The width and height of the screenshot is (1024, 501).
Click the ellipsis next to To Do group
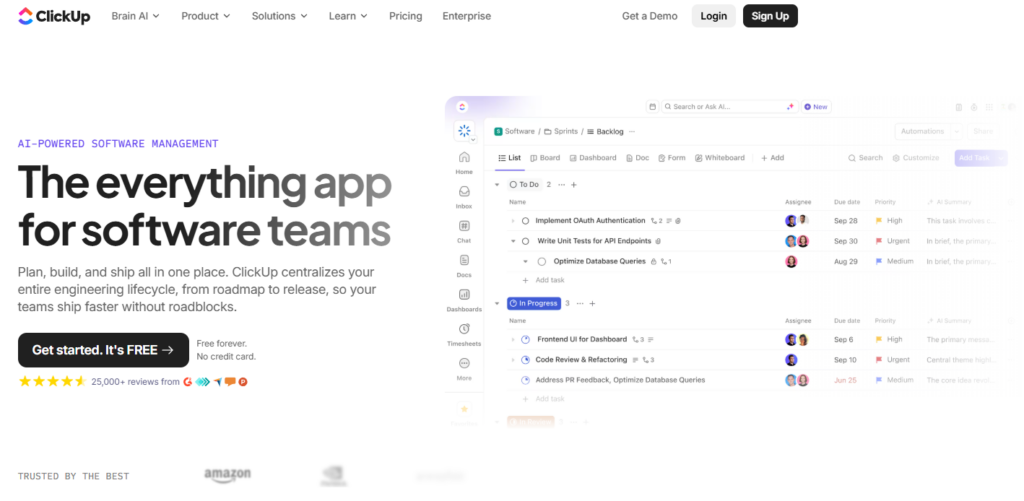coord(562,185)
